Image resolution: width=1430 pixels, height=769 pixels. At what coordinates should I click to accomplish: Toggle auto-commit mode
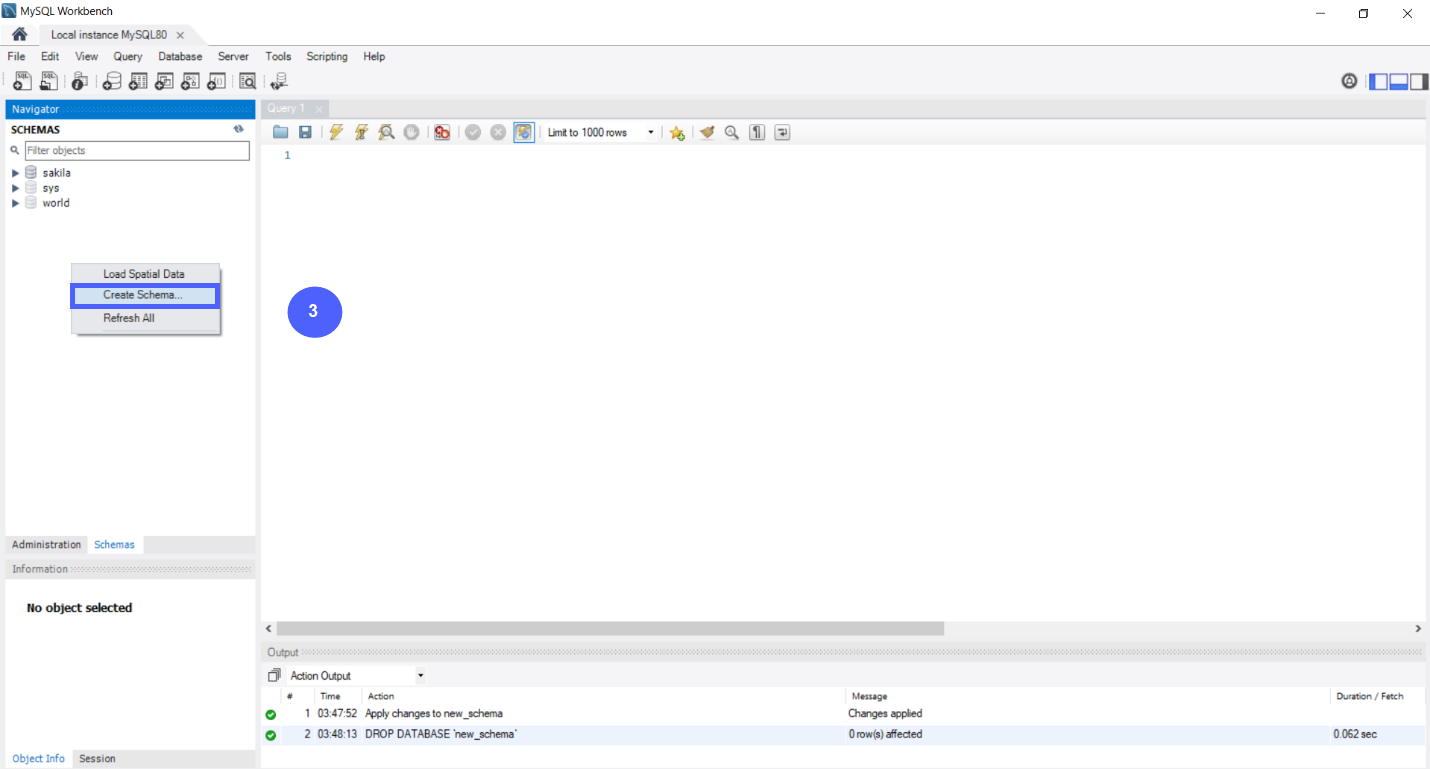[x=524, y=132]
